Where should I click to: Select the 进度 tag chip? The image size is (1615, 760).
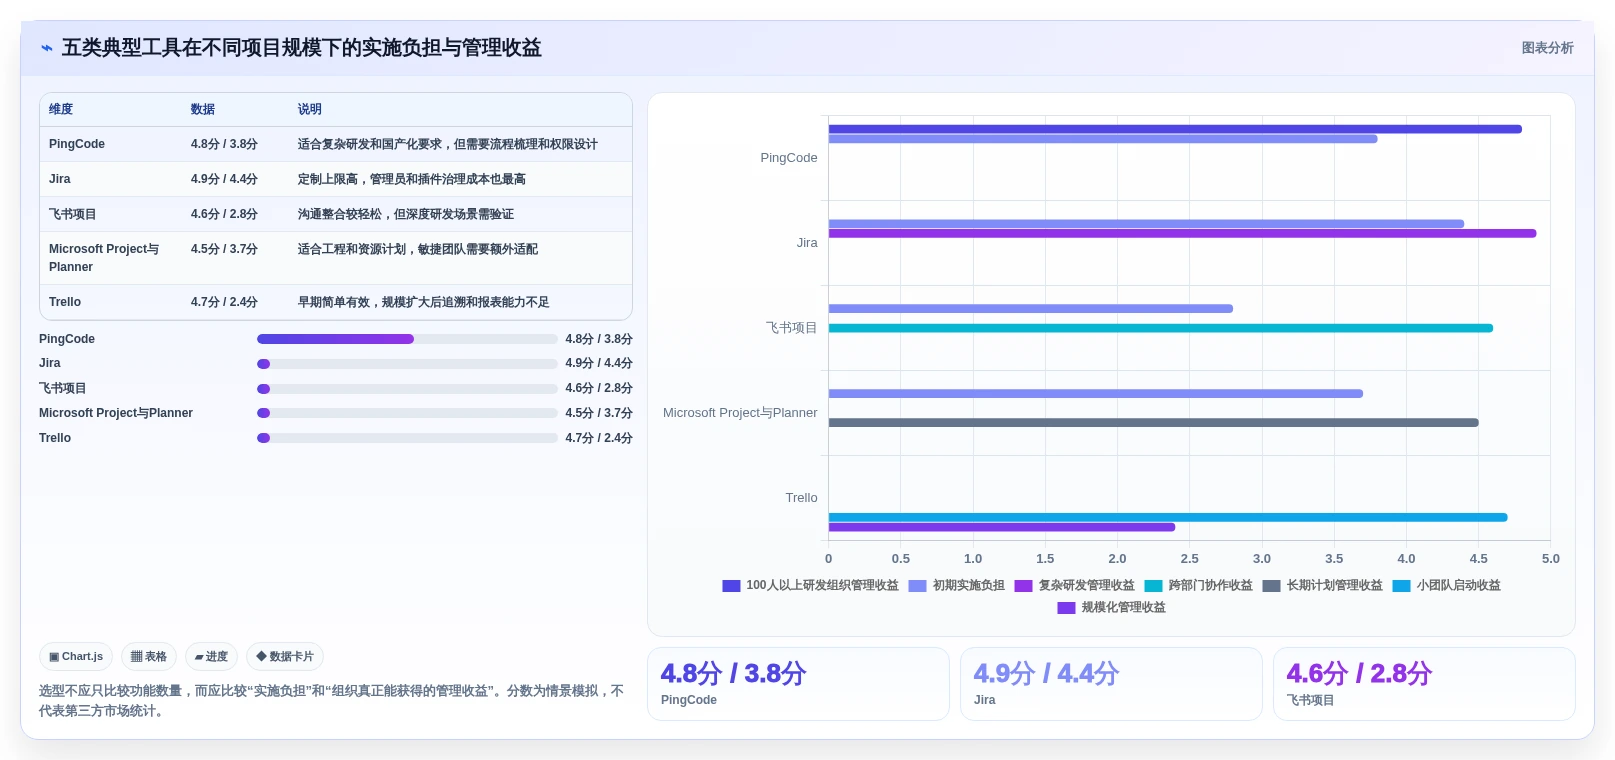[211, 657]
